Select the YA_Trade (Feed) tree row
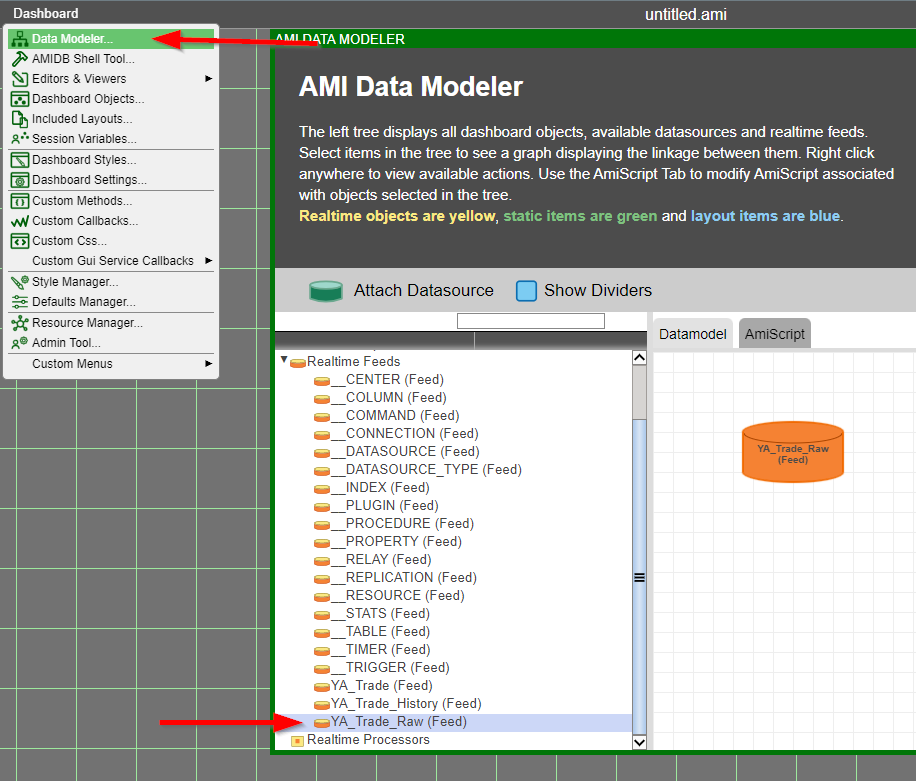 453,686
